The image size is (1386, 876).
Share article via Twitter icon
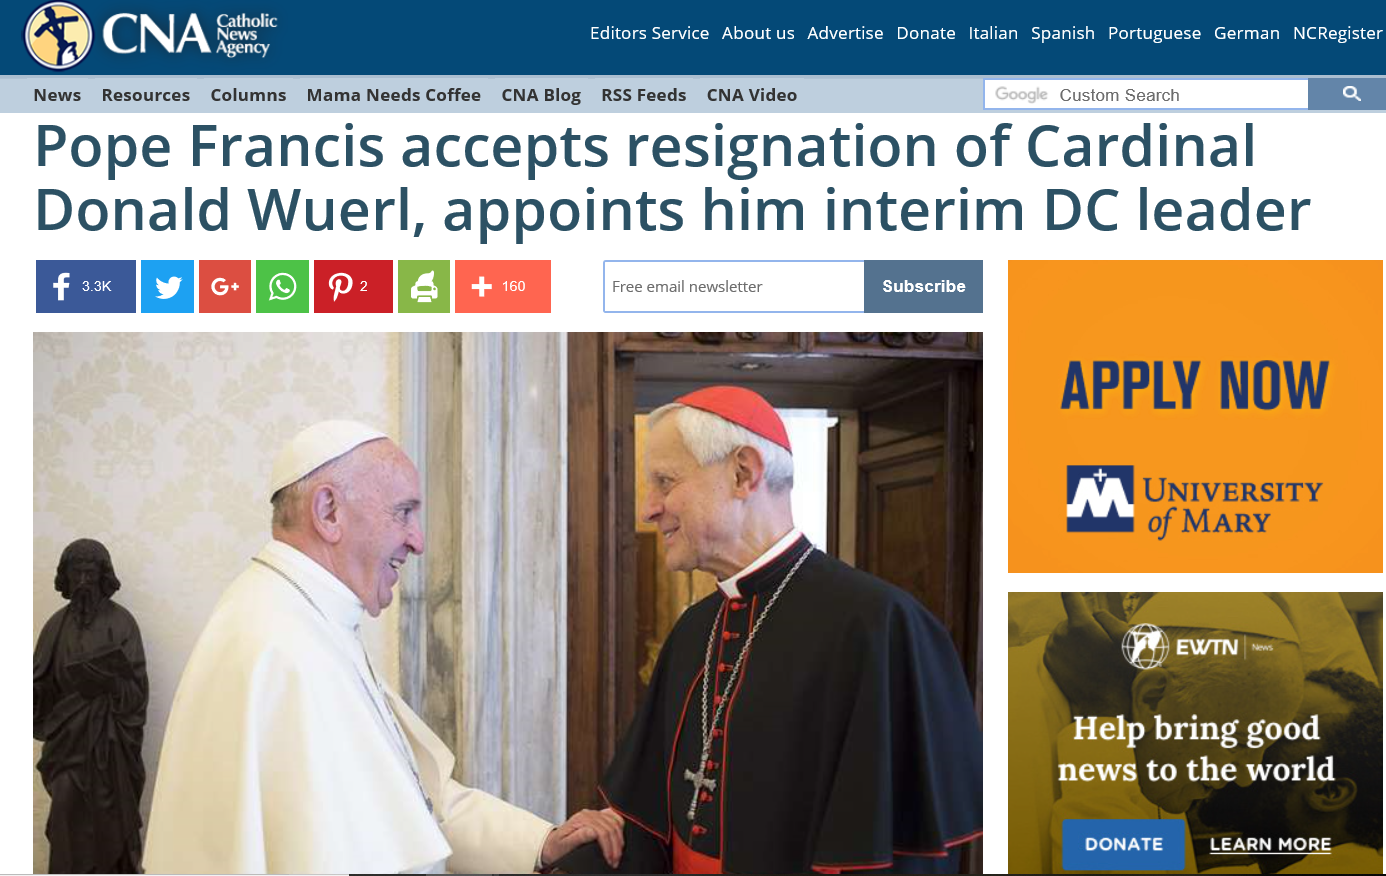167,286
